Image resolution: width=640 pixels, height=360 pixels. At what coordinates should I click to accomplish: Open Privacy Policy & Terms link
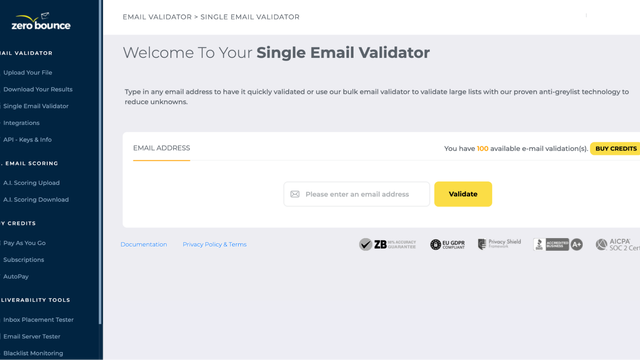coord(214,244)
